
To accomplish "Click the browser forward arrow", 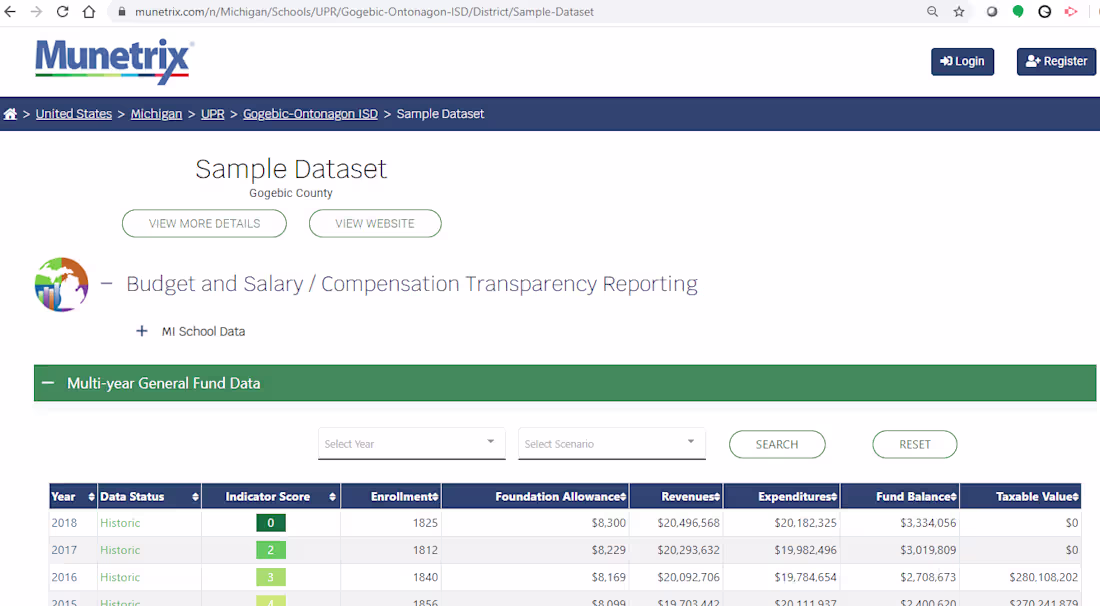I will click(x=36, y=11).
